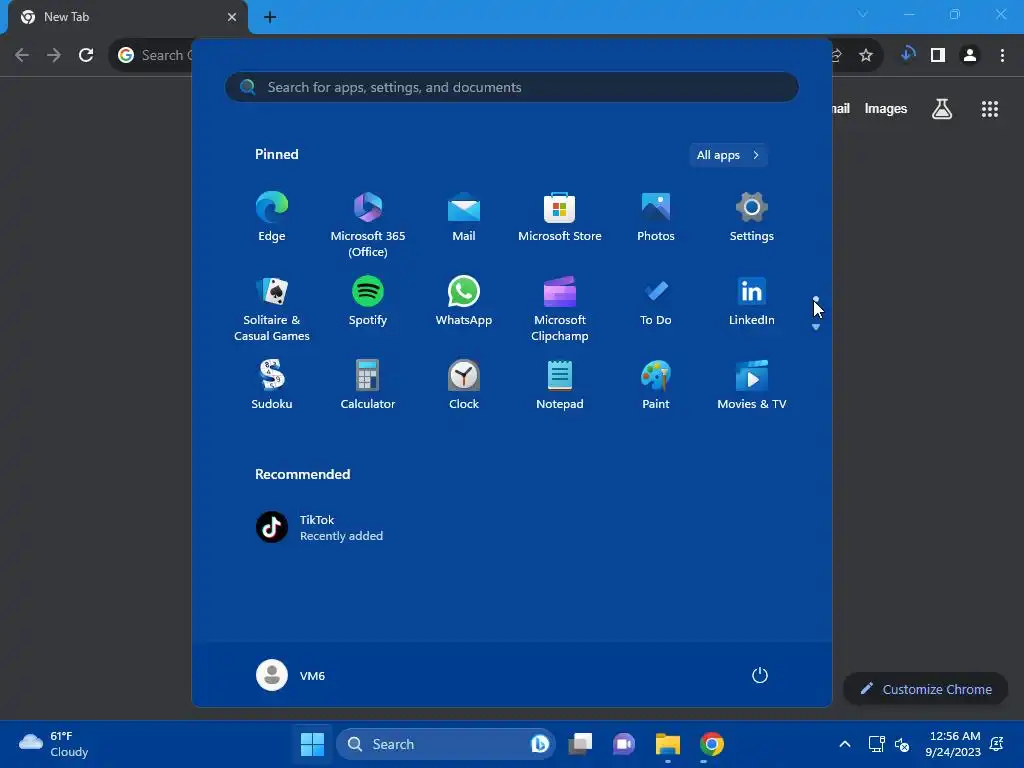Click the Chrome update download icon
This screenshot has width=1024, height=768.
coord(908,55)
